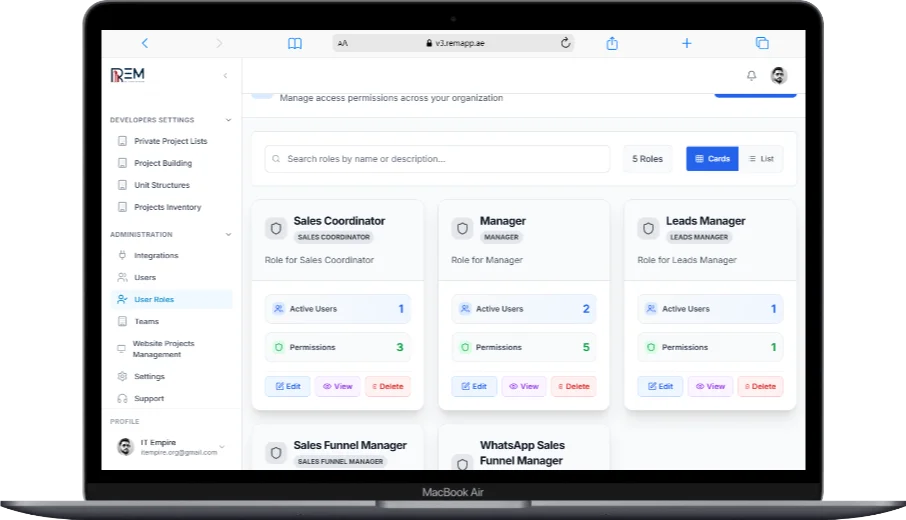The image size is (906, 520).
Task: Click Permissions row in Manager card
Action: (523, 347)
